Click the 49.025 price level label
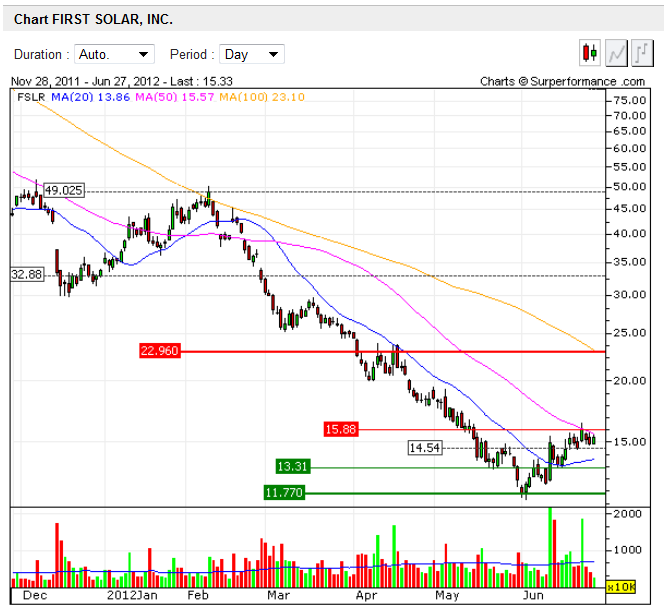 click(x=63, y=190)
